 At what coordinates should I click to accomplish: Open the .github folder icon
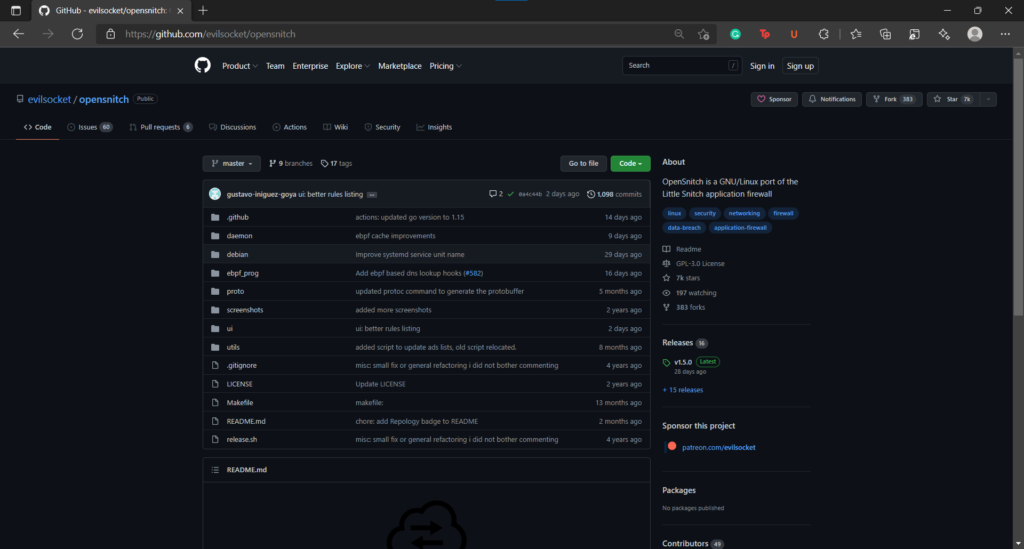pos(215,217)
